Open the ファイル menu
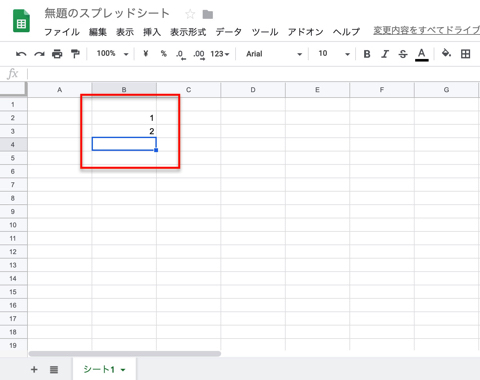The height and width of the screenshot is (380, 480). 62,32
